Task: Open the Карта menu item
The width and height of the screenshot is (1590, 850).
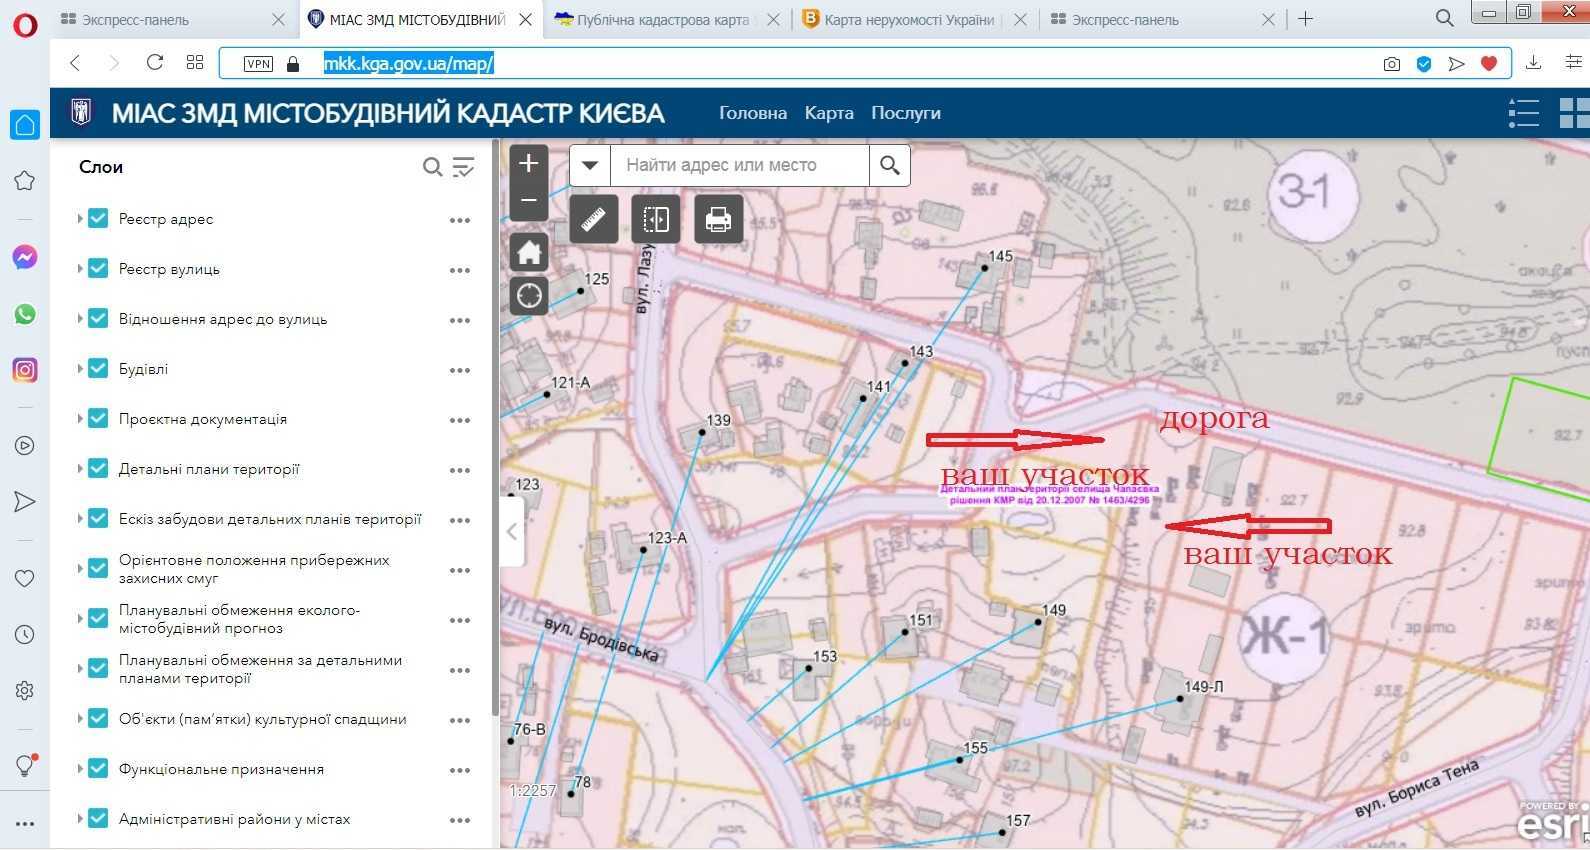Action: click(x=829, y=113)
